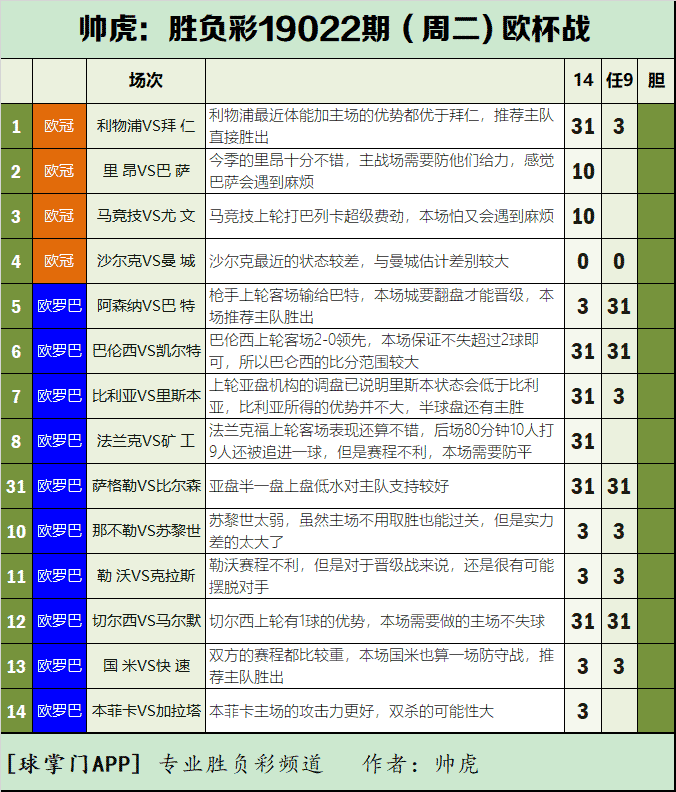Screen dimensions: 676x792
Task: Click 14-column pick 31 for 利物浦VS拜仁
Action: point(583,126)
